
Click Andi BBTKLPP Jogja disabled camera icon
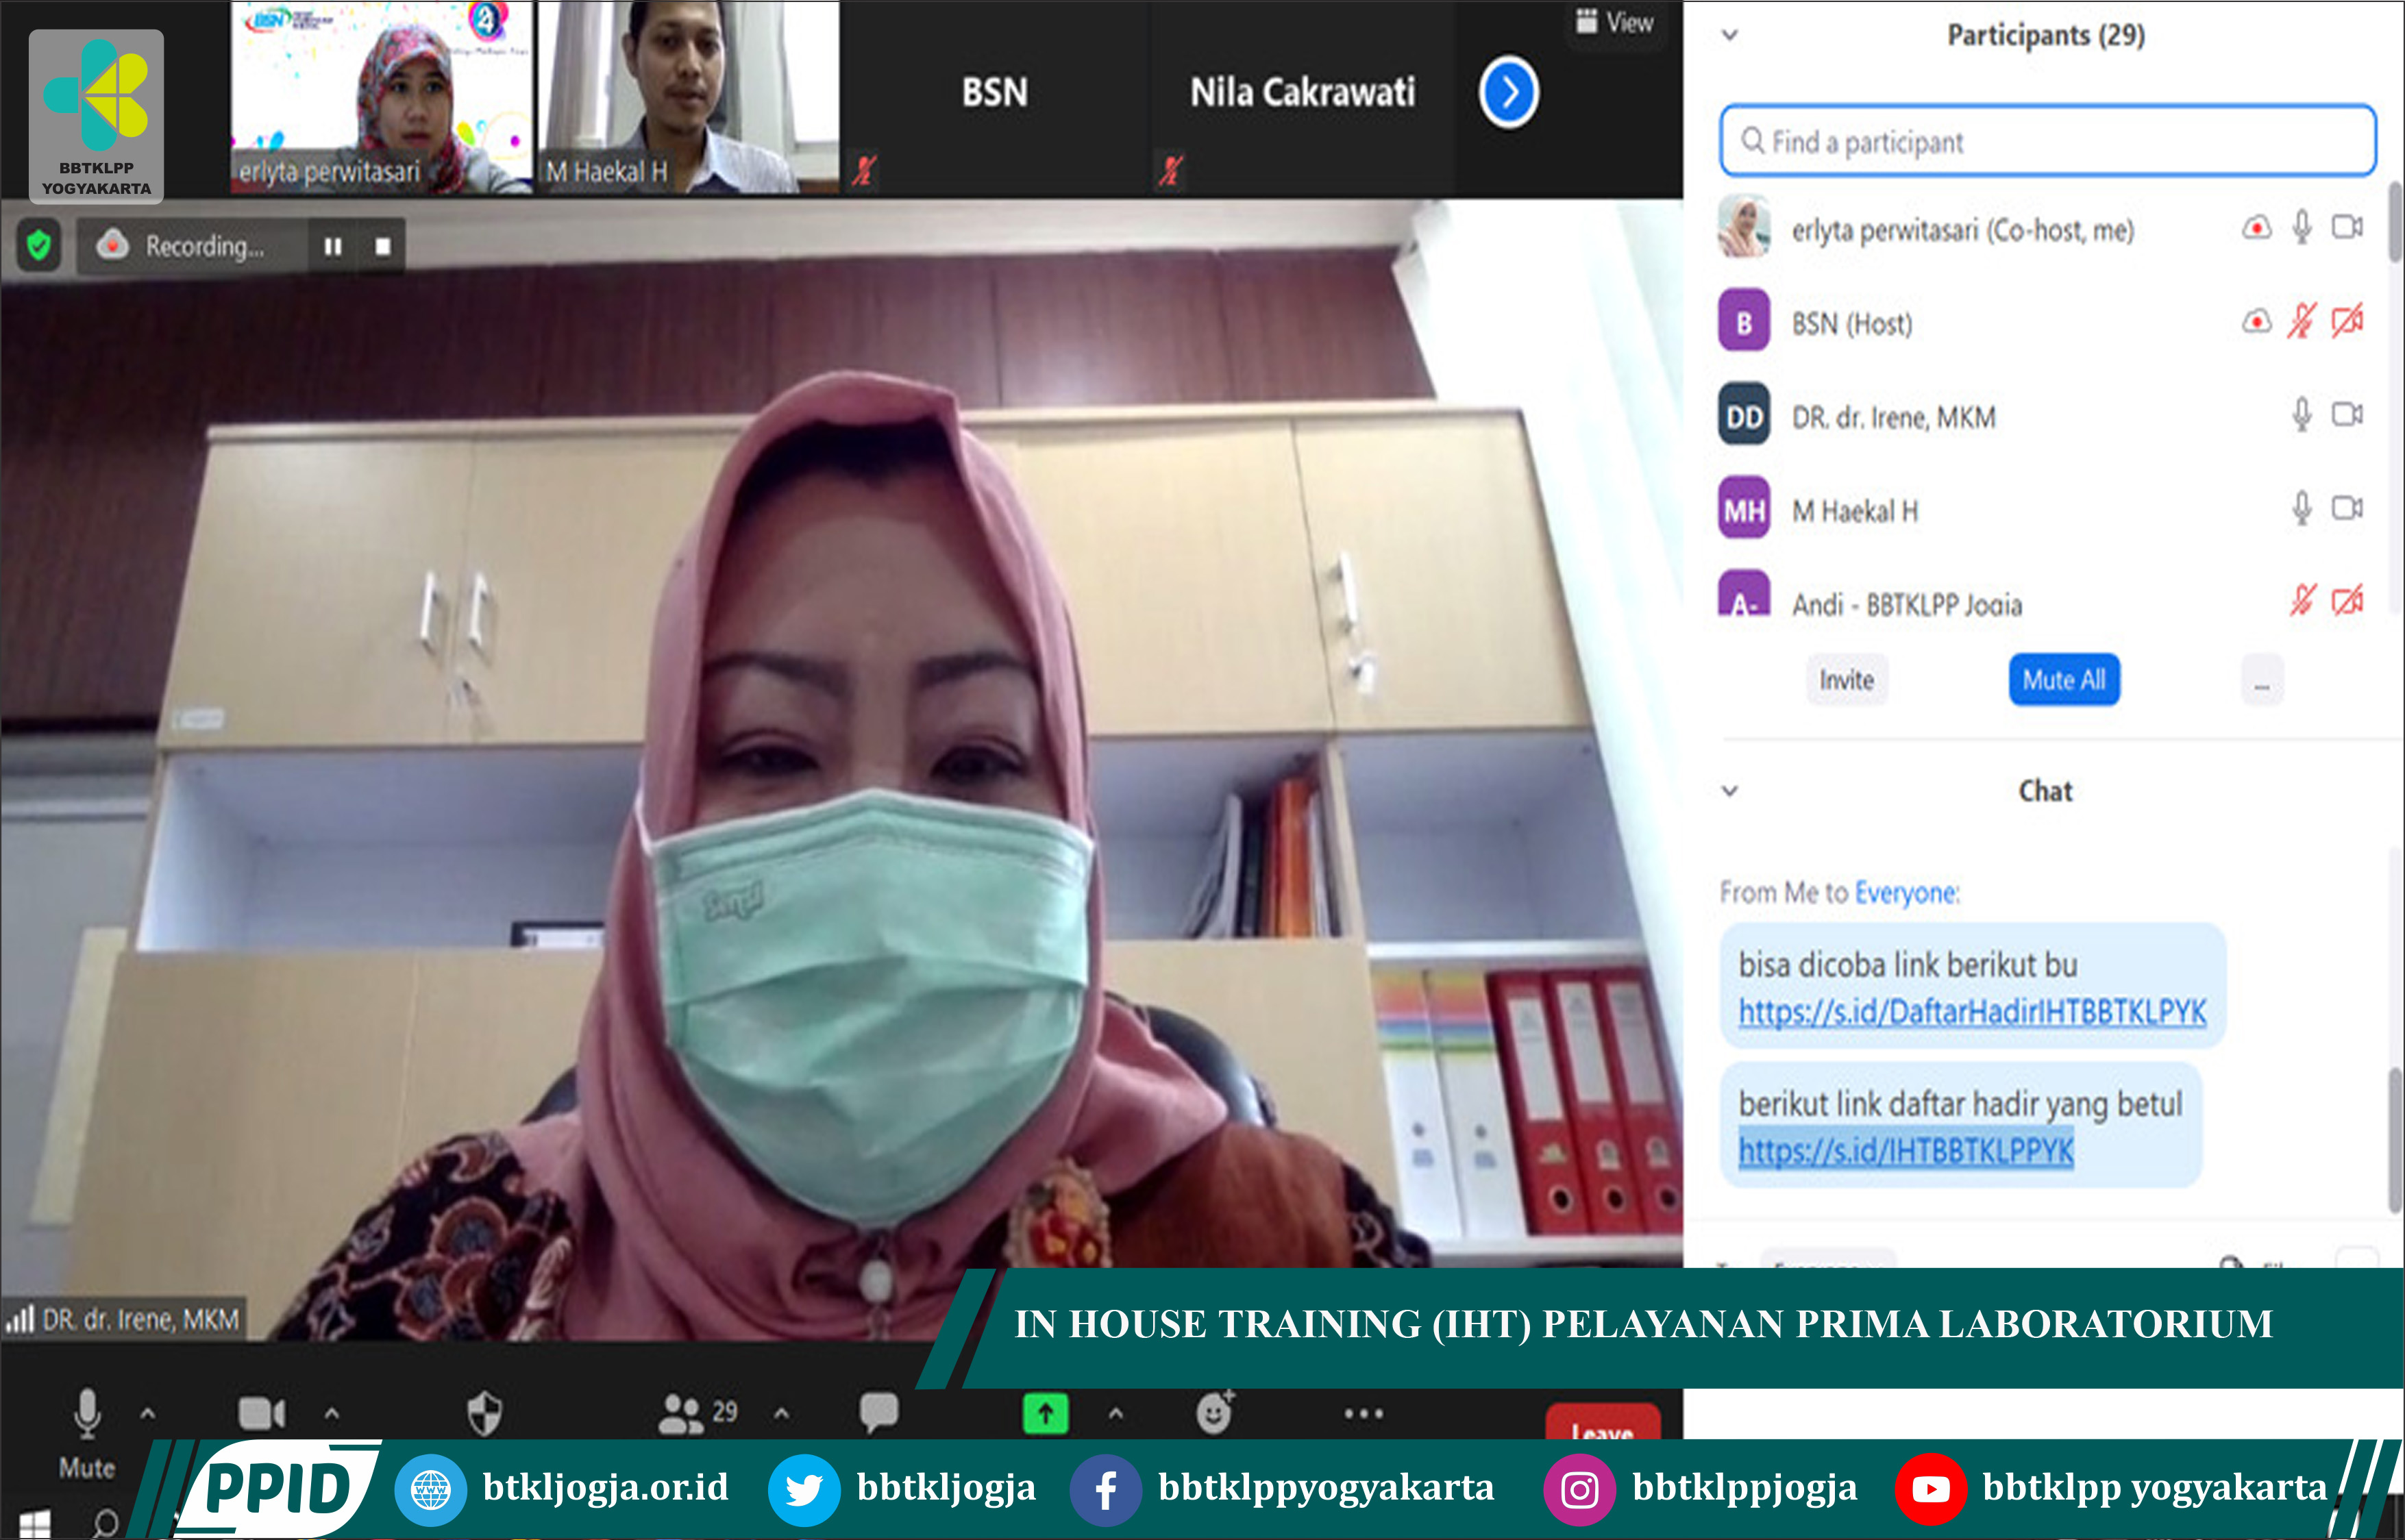pyautogui.click(x=2347, y=600)
